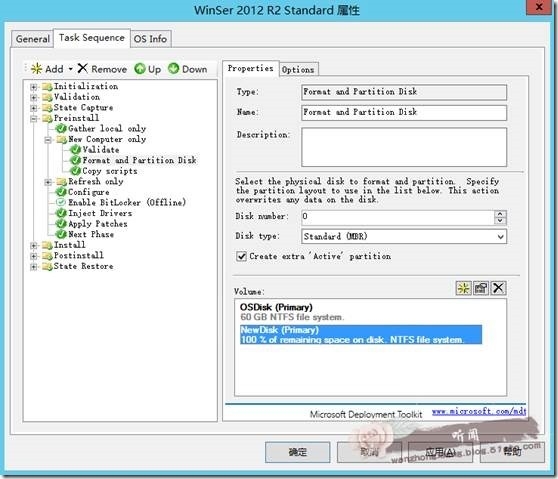
Task: Expand the Initialization folder
Action: (33, 86)
